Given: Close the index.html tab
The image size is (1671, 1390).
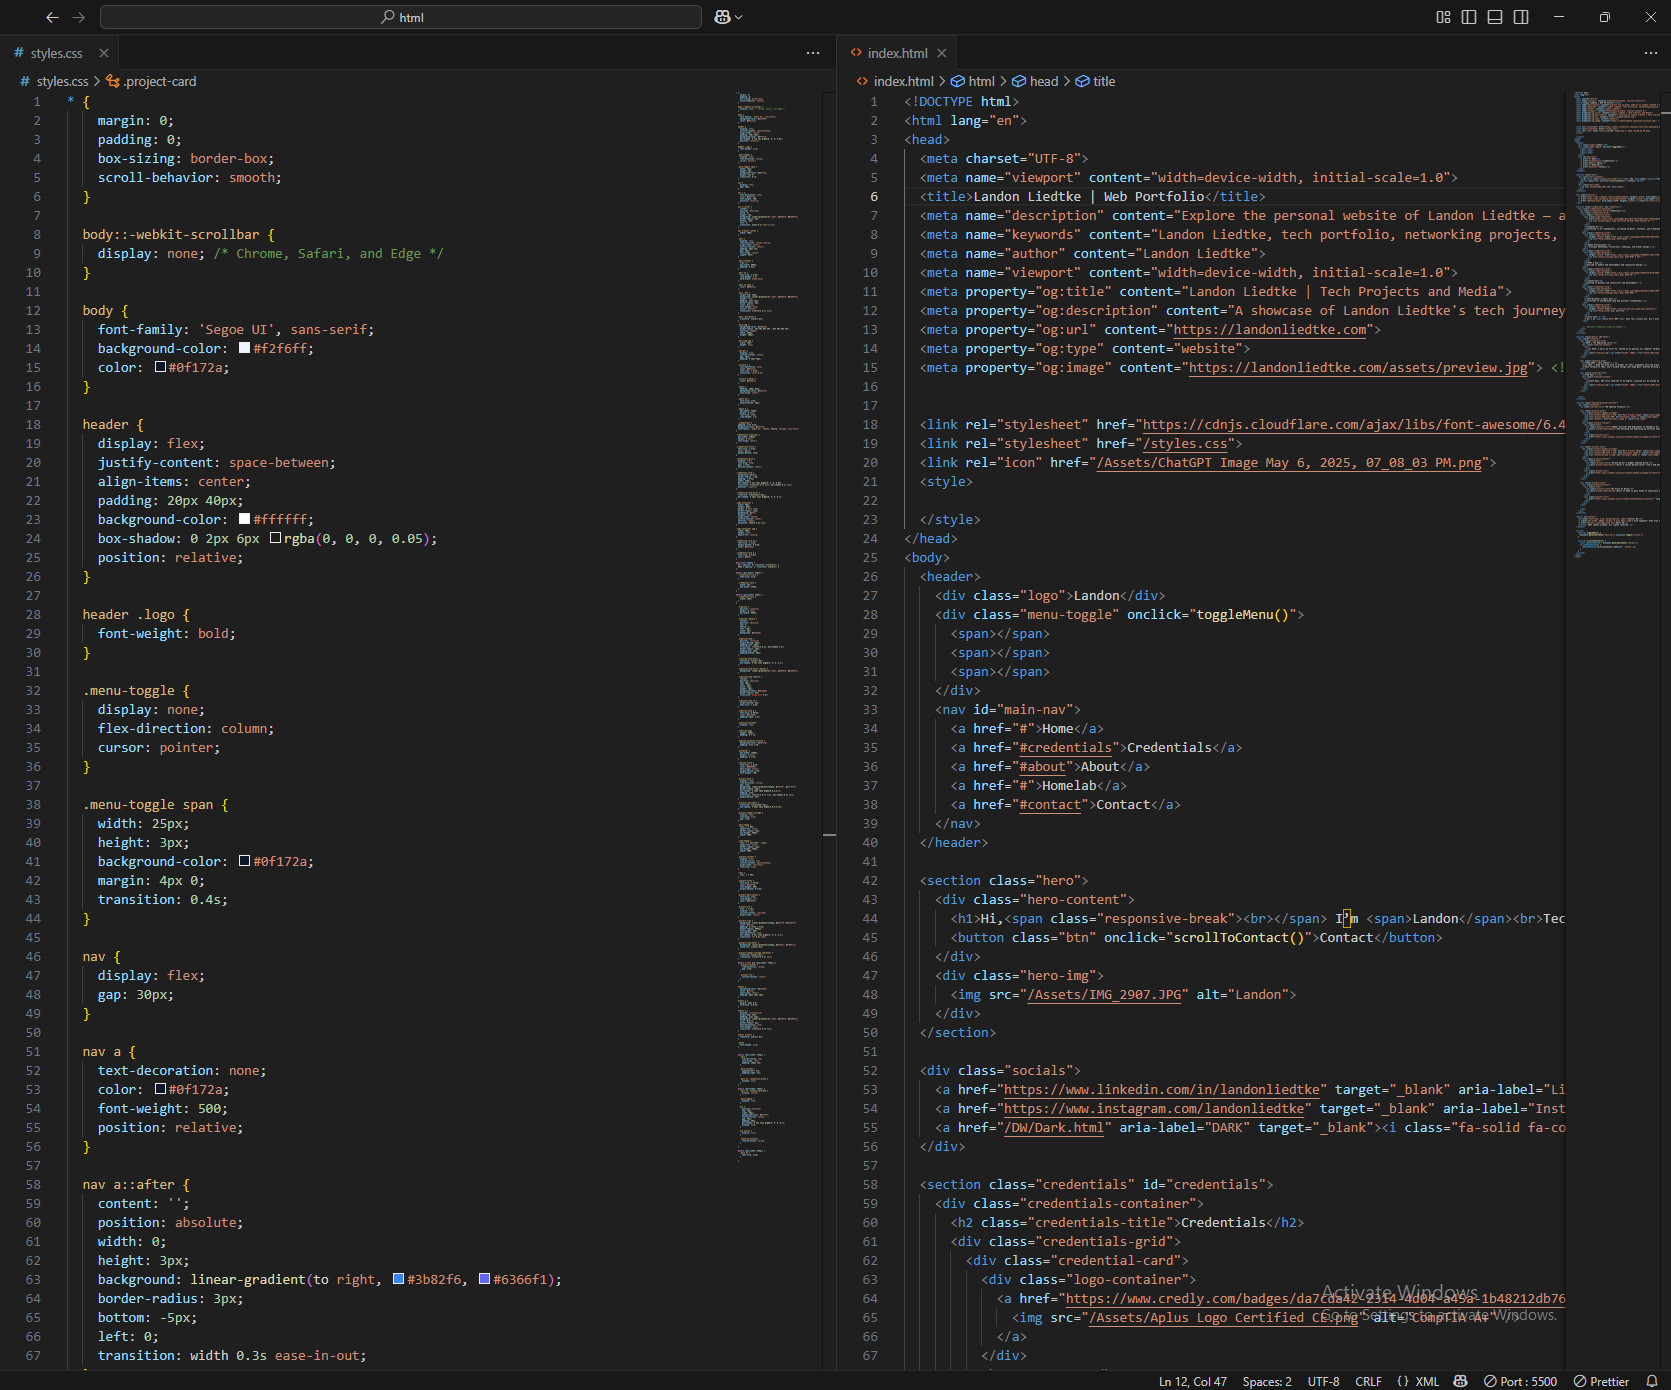Looking at the screenshot, I should point(942,53).
